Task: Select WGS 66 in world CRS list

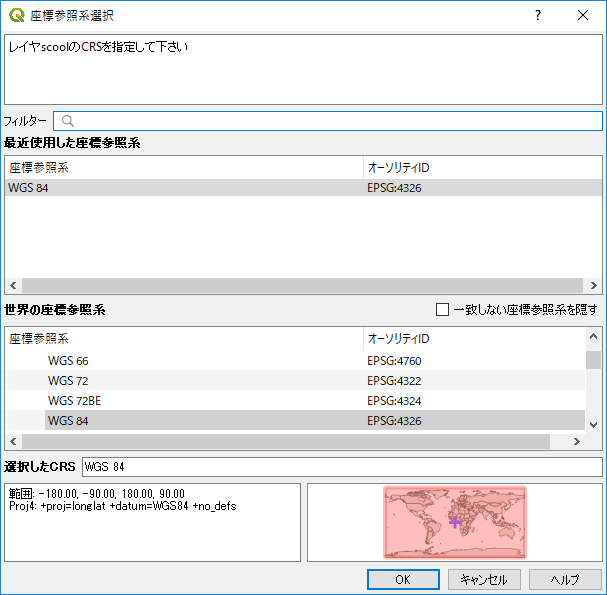Action: coord(68,361)
